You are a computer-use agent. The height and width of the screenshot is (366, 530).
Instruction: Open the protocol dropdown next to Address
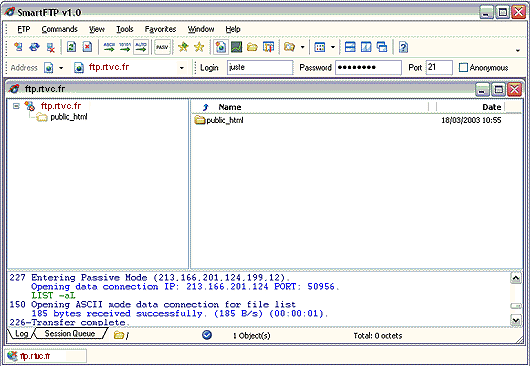(61, 68)
